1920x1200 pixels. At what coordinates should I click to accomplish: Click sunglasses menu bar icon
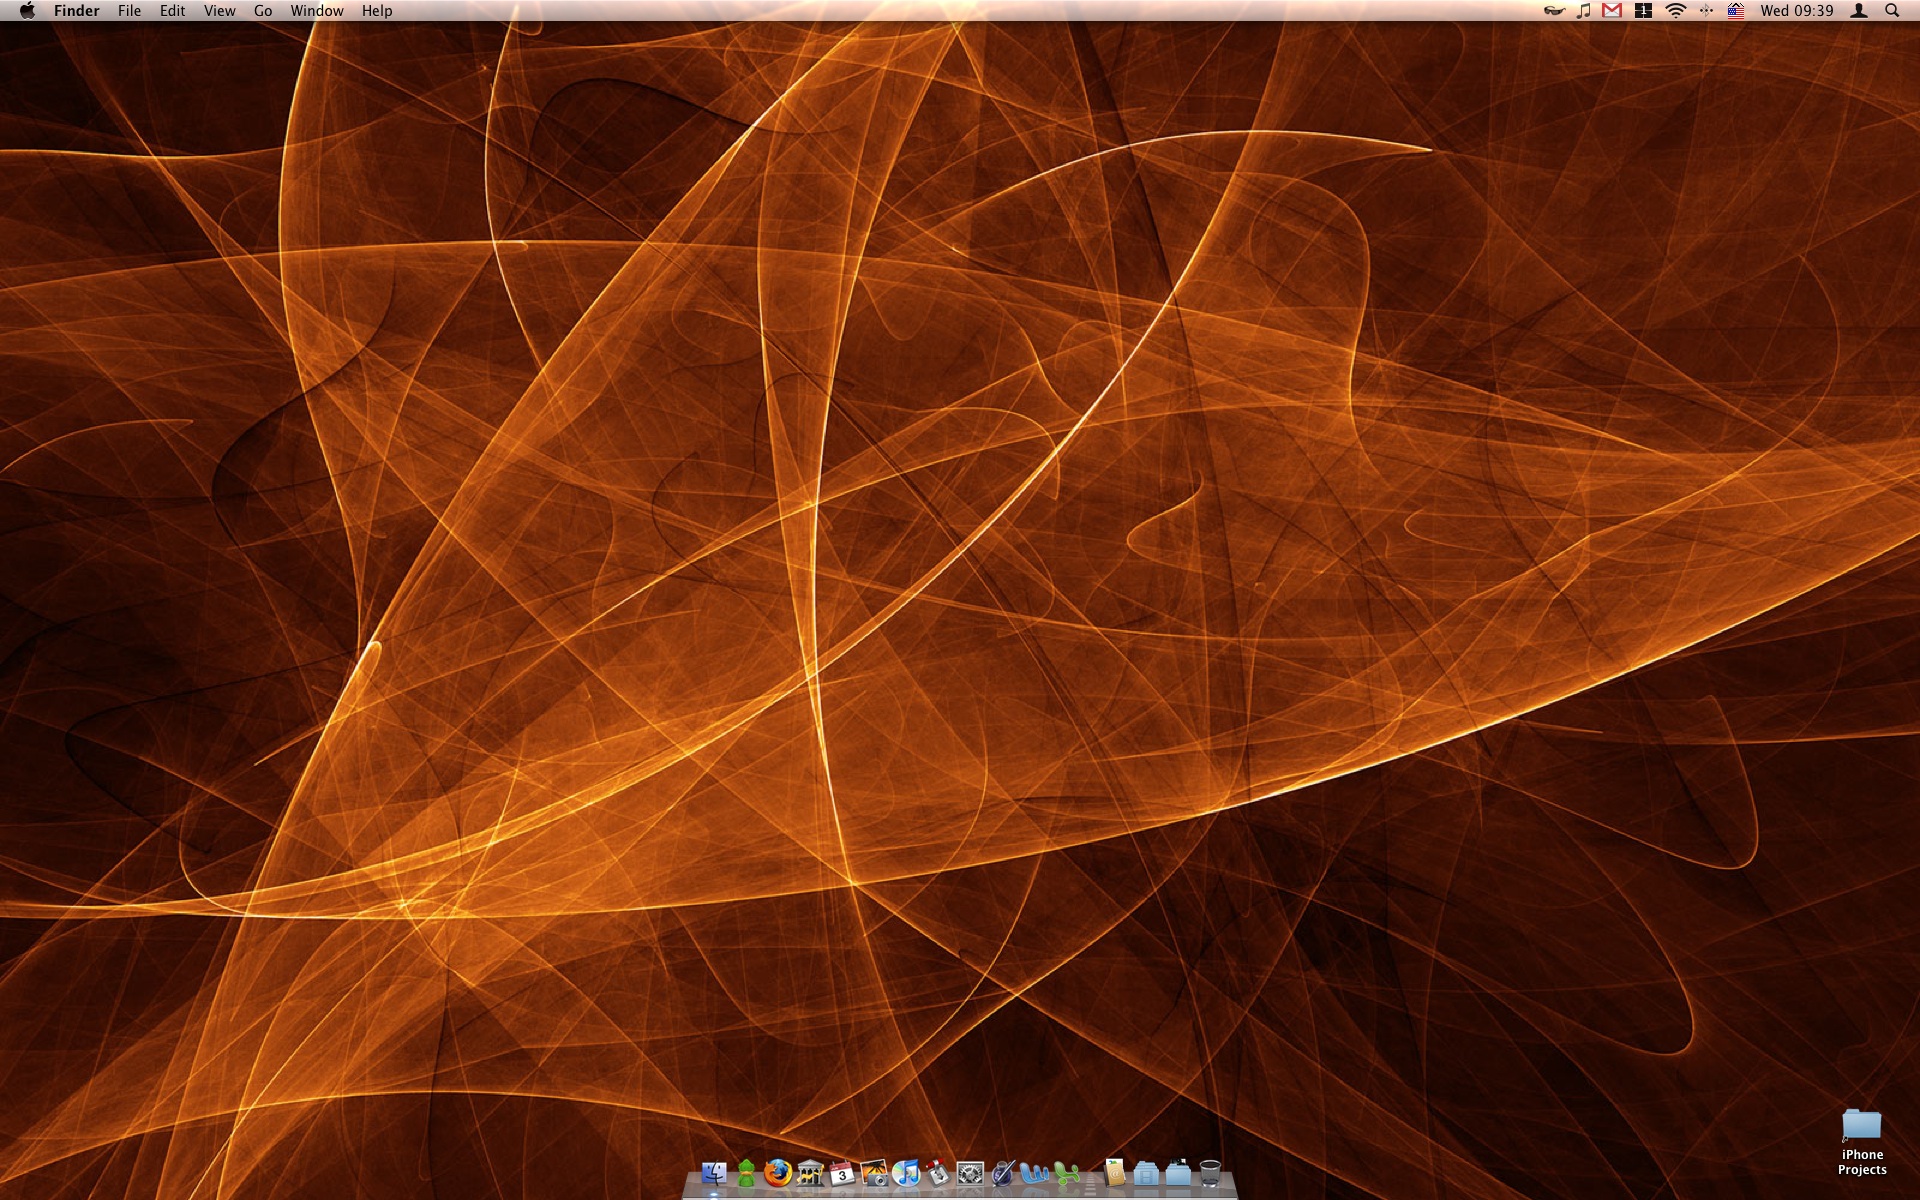pos(1554,11)
